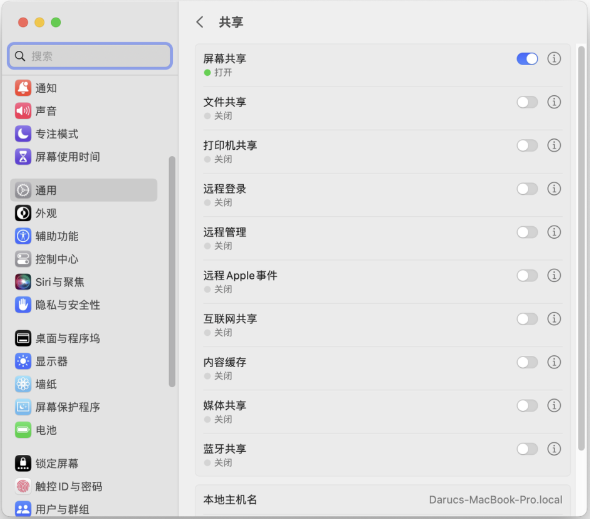Open the 通知 notifications icon
This screenshot has height=519, width=590.
pos(23,88)
